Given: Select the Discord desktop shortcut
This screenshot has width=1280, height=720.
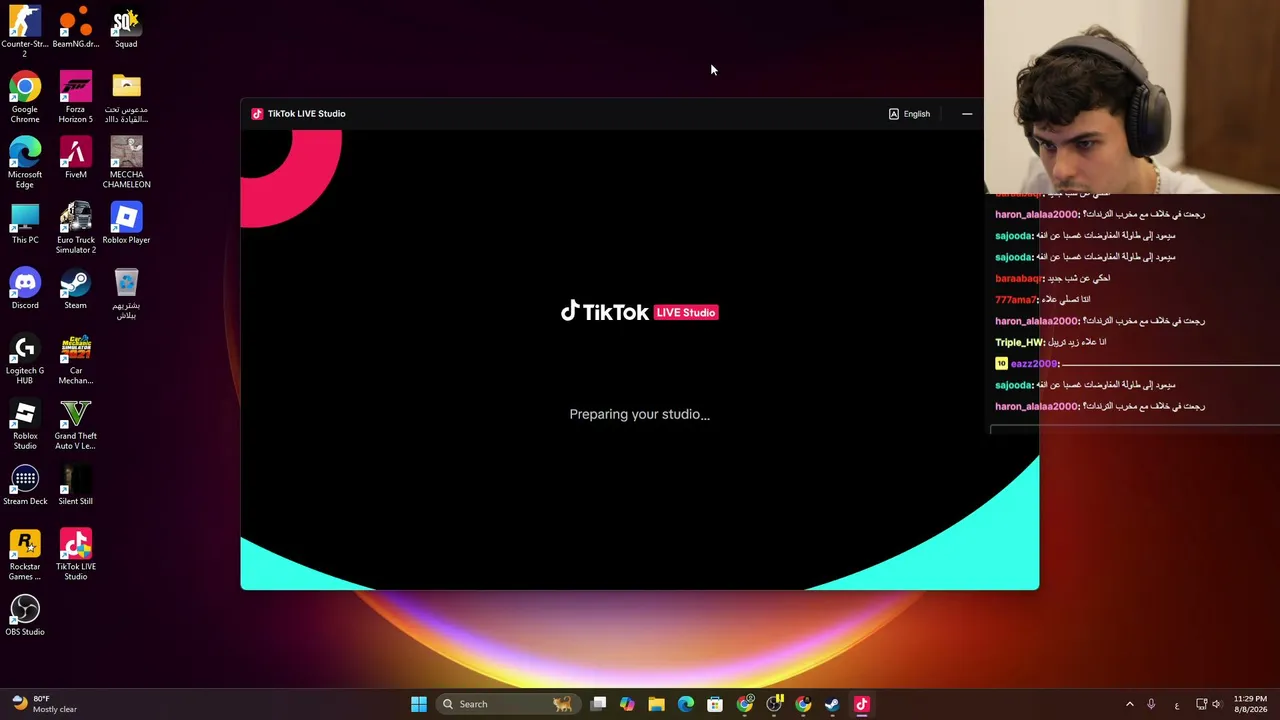Looking at the screenshot, I should pos(25,288).
